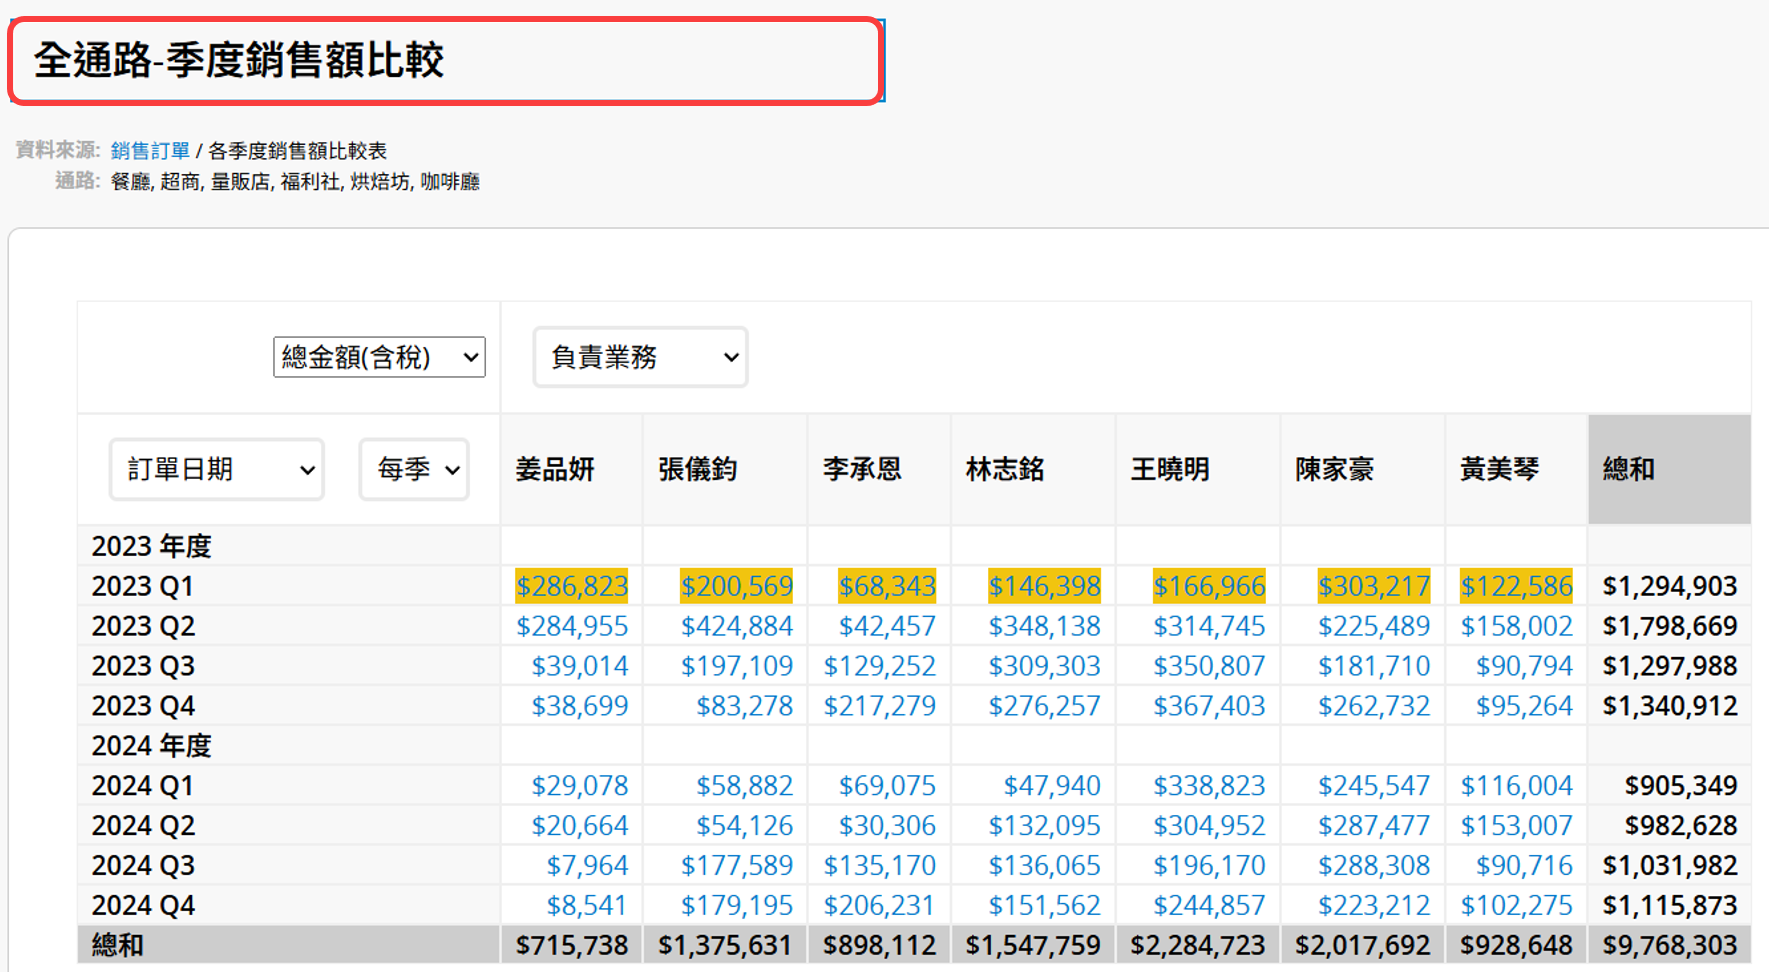Click 姜品妍's 2023 Q1 amount $286,823
The height and width of the screenshot is (972, 1769).
click(571, 586)
